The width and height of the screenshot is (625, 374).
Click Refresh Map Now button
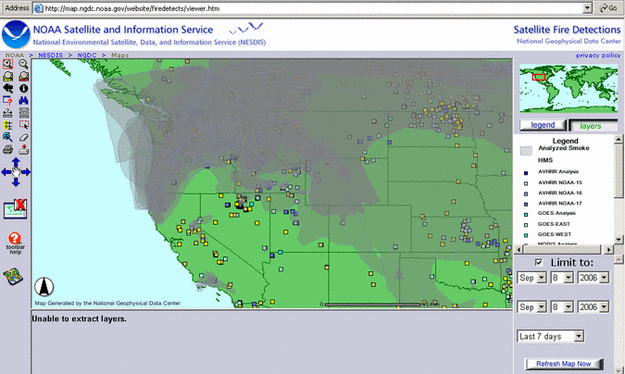pos(564,364)
